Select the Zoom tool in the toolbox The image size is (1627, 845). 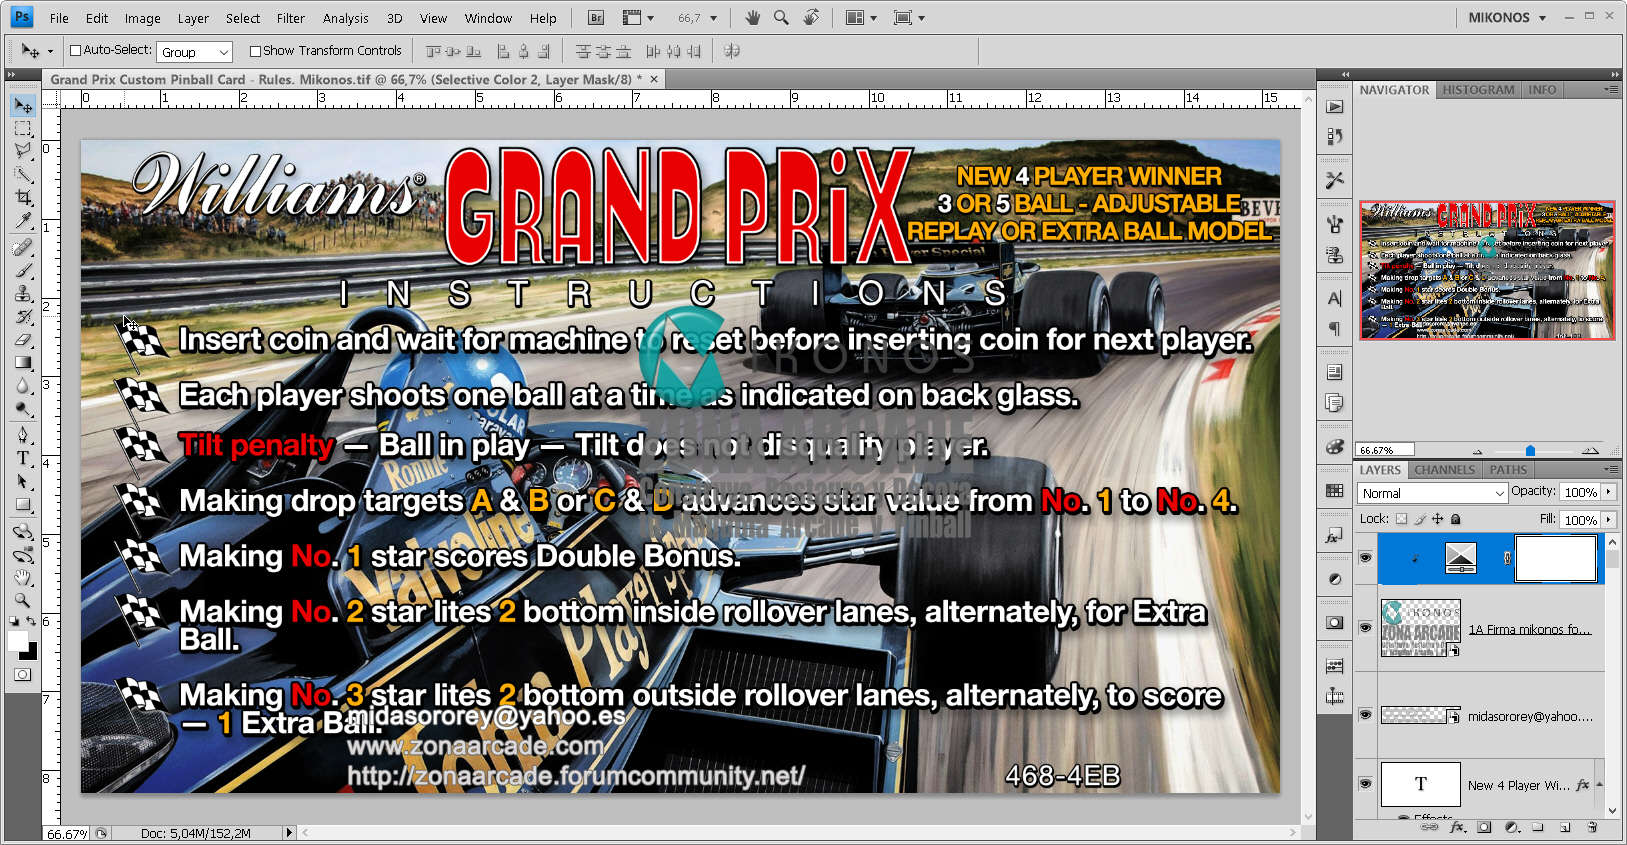[x=22, y=600]
